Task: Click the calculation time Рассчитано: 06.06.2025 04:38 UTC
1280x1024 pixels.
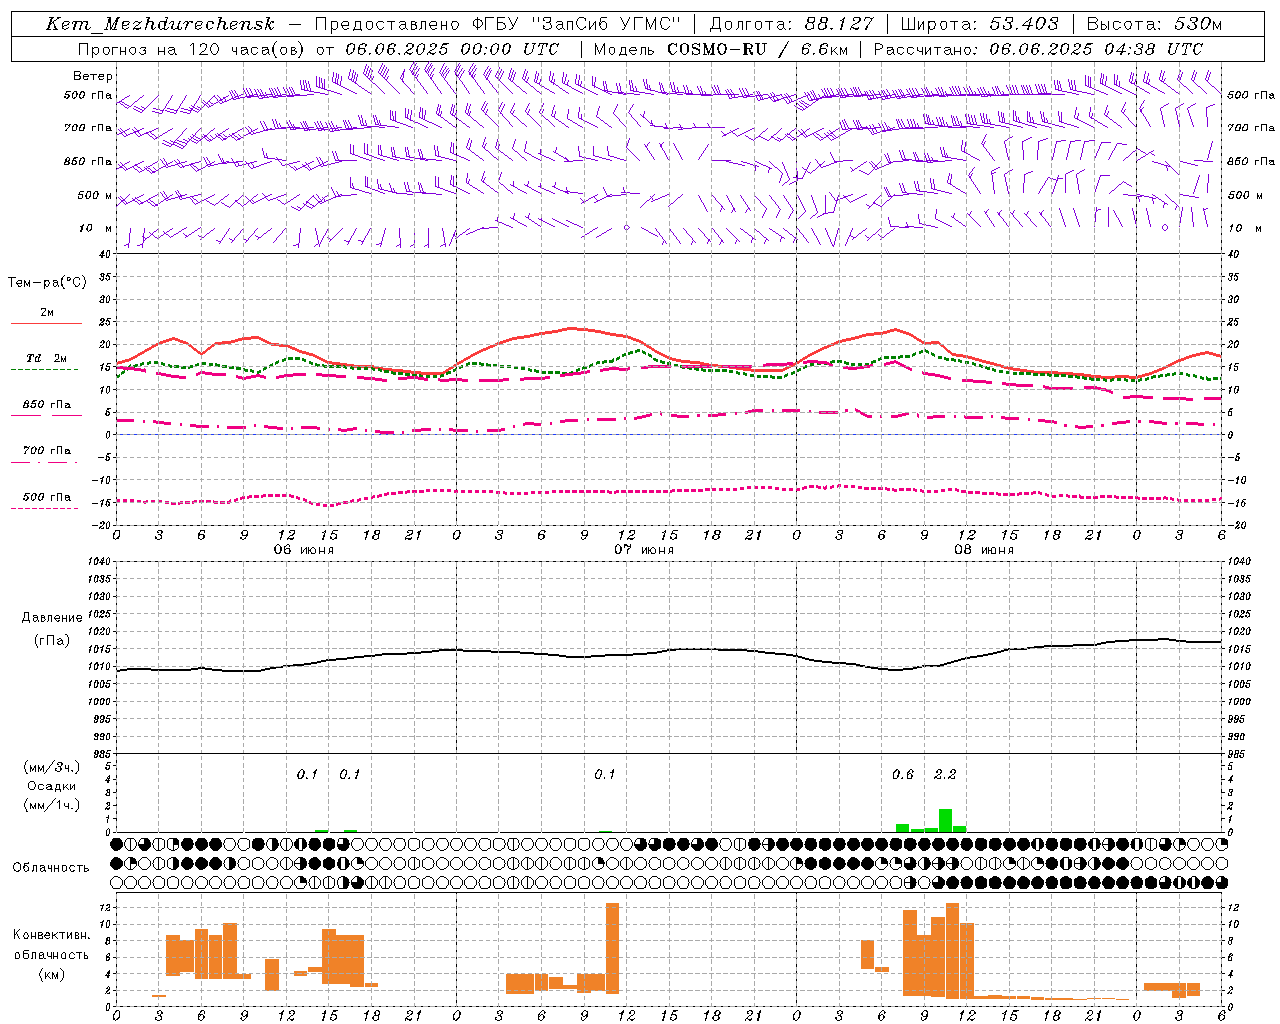Action: tap(1039, 49)
